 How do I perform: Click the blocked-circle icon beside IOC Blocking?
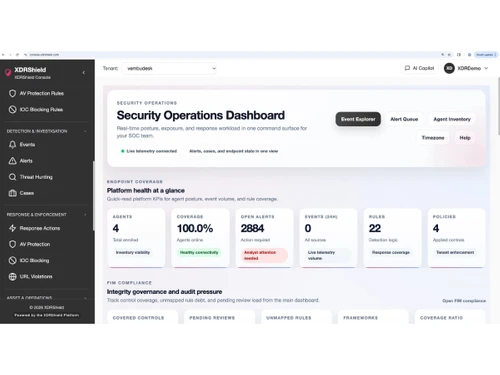(12, 260)
